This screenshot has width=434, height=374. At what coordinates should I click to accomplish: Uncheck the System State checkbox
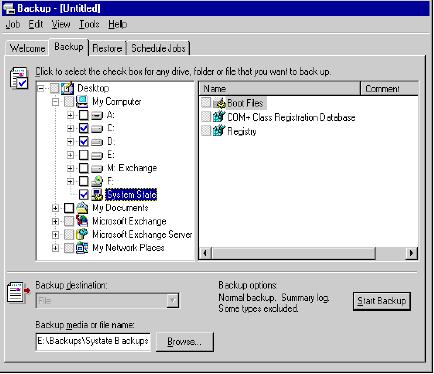point(83,195)
